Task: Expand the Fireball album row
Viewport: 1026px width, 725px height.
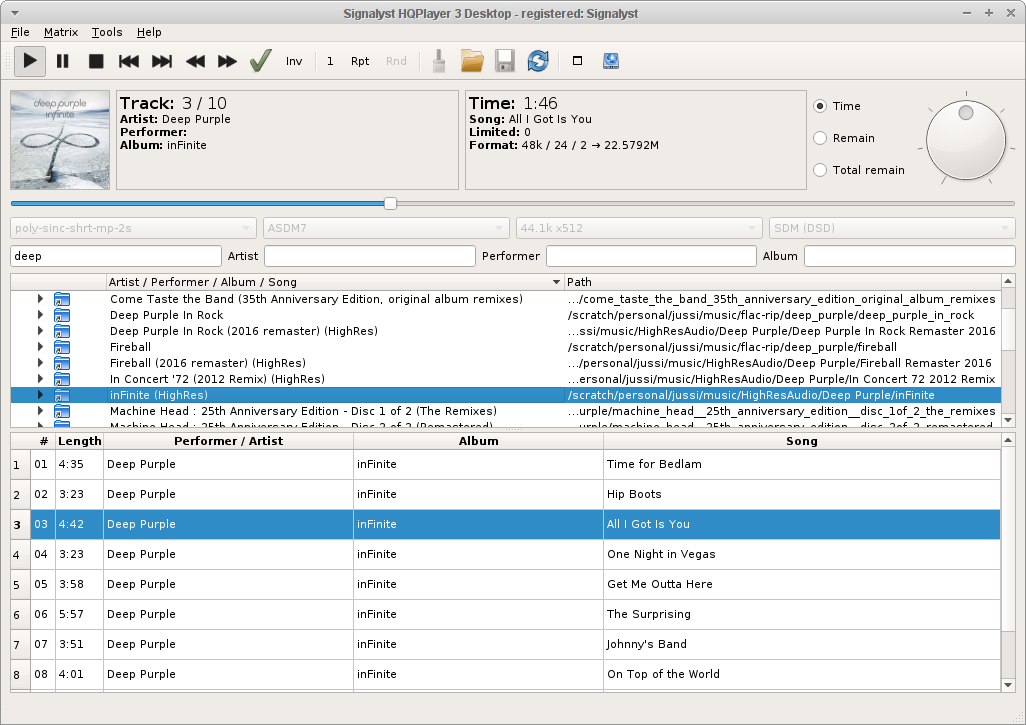Action: [40, 347]
